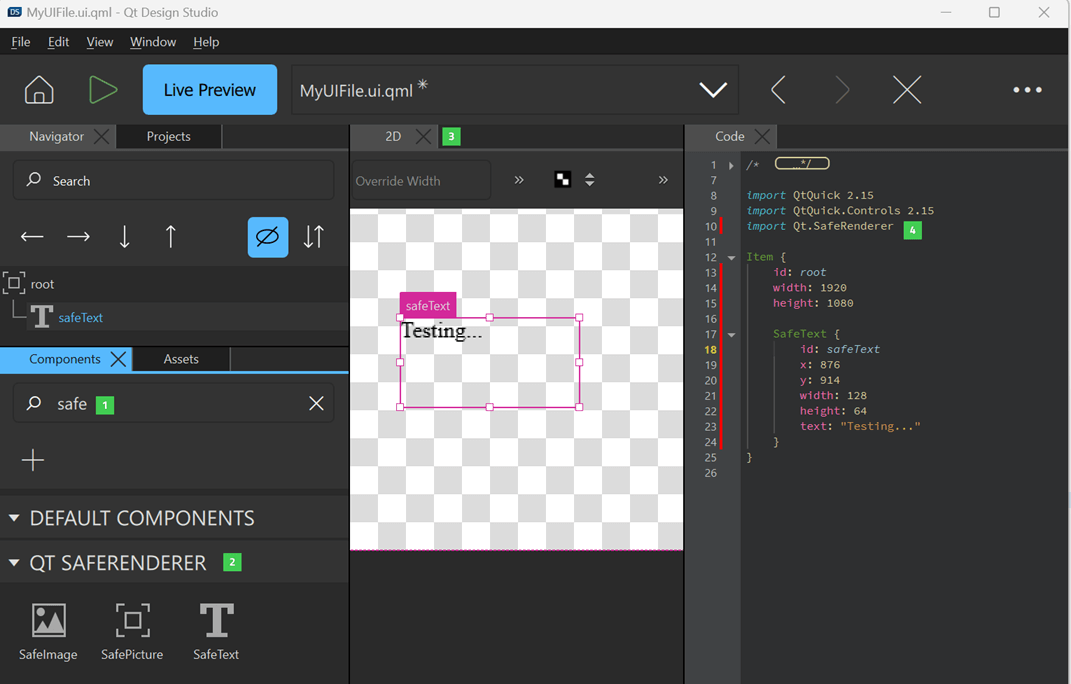Screen dimensions: 1071x684
Task: Collapse the QT SAFERENDERER section
Action: click(x=14, y=563)
